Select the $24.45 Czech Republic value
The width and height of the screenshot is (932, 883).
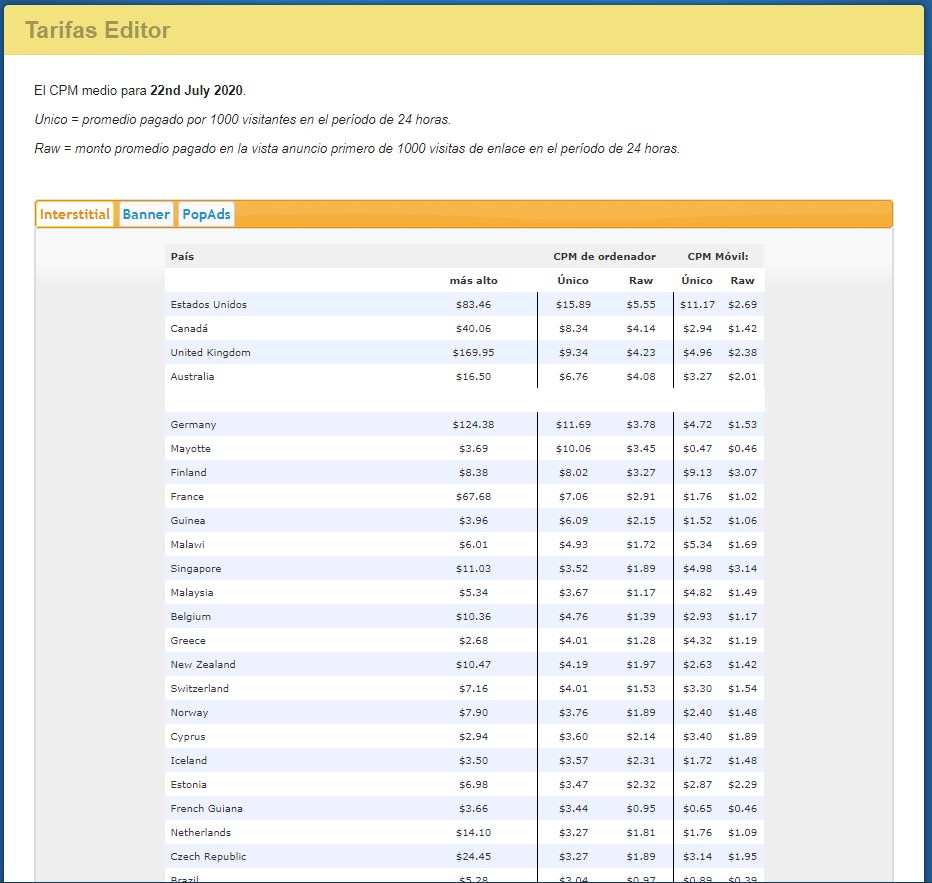(x=474, y=857)
